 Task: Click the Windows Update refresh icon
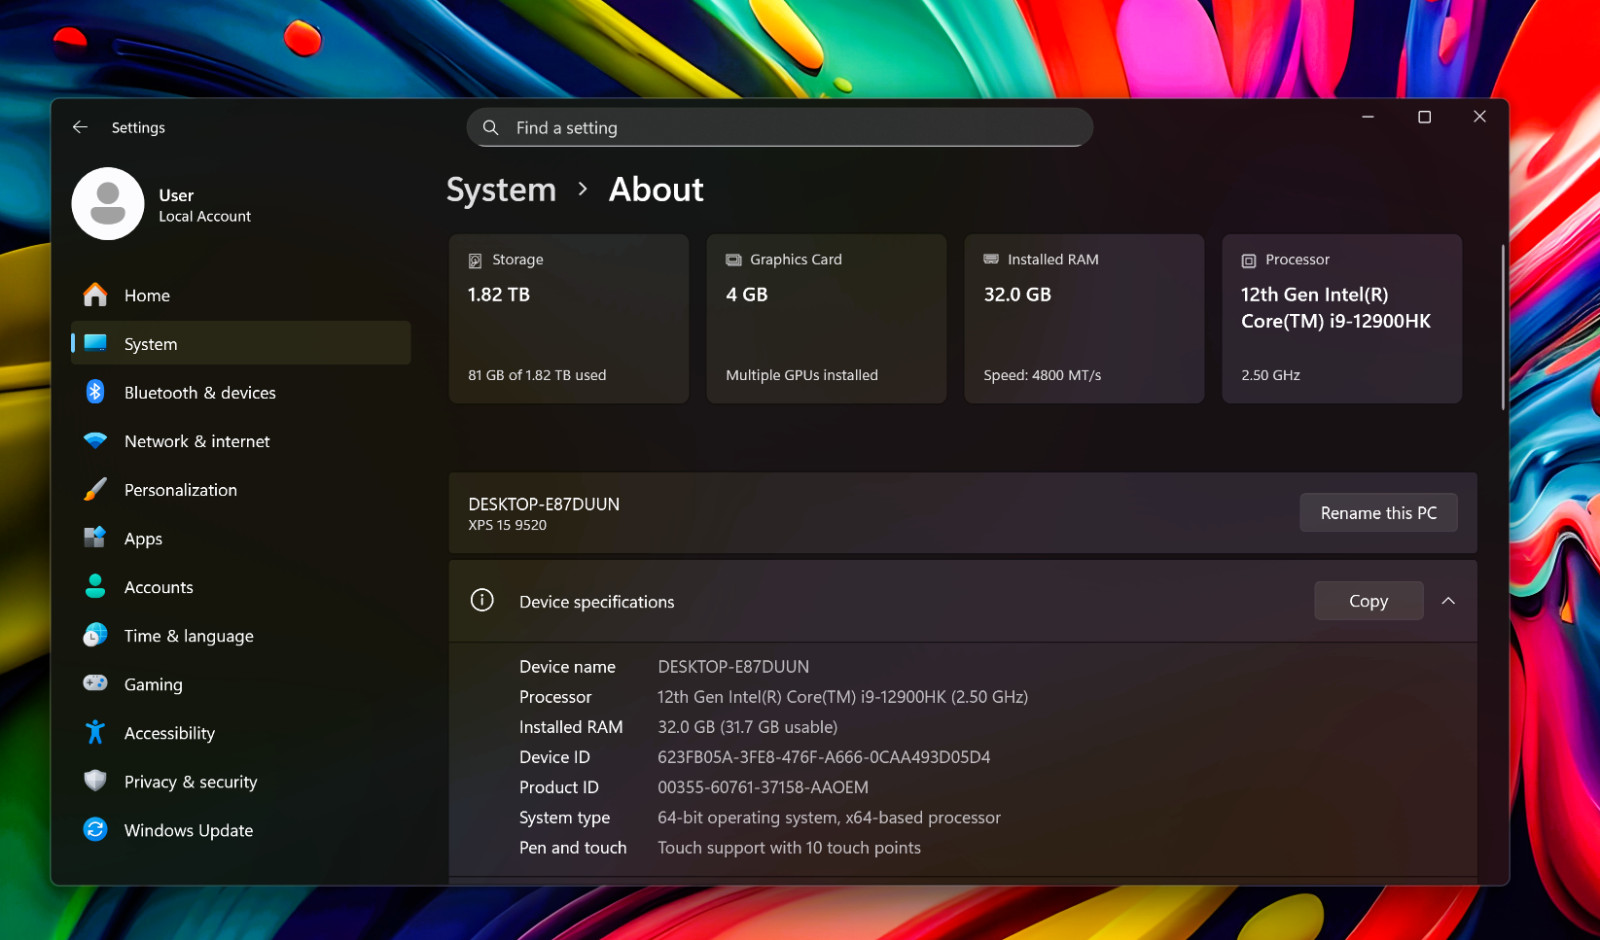(95, 829)
